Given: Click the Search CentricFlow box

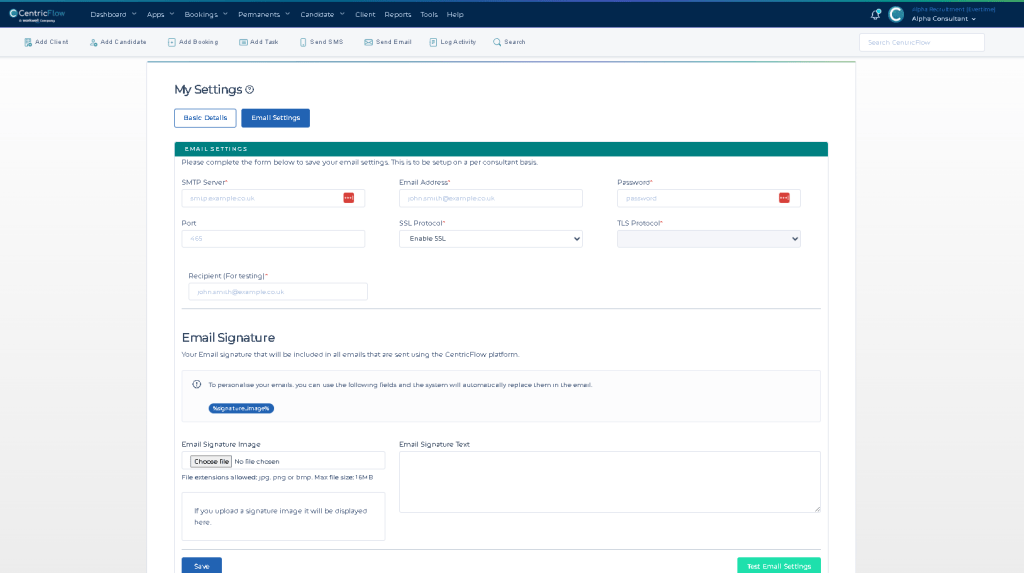Looking at the screenshot, I should coord(921,42).
